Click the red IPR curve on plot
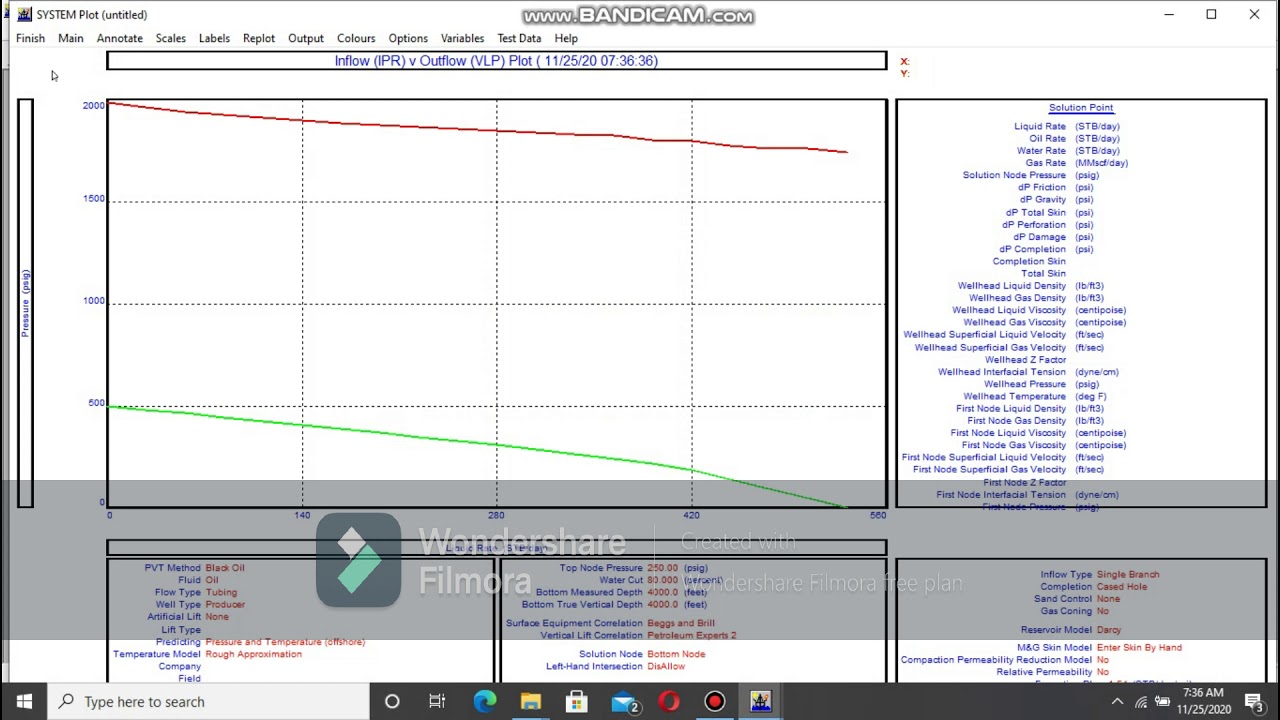Screen dimensions: 1280x720 [496, 130]
